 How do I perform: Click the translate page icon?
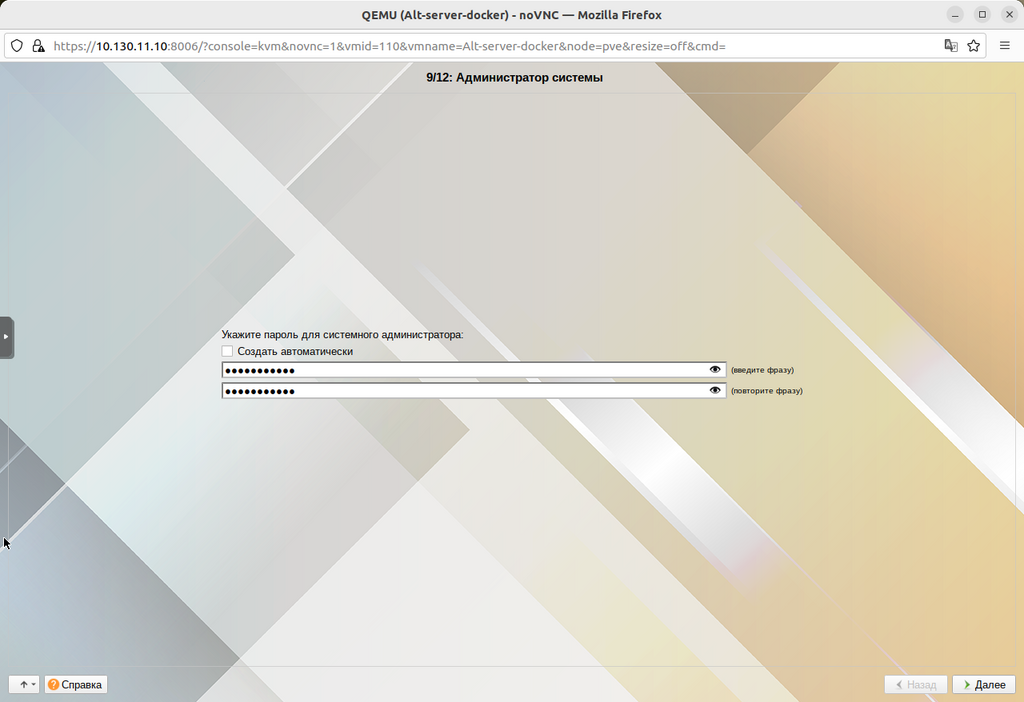[x=951, y=46]
